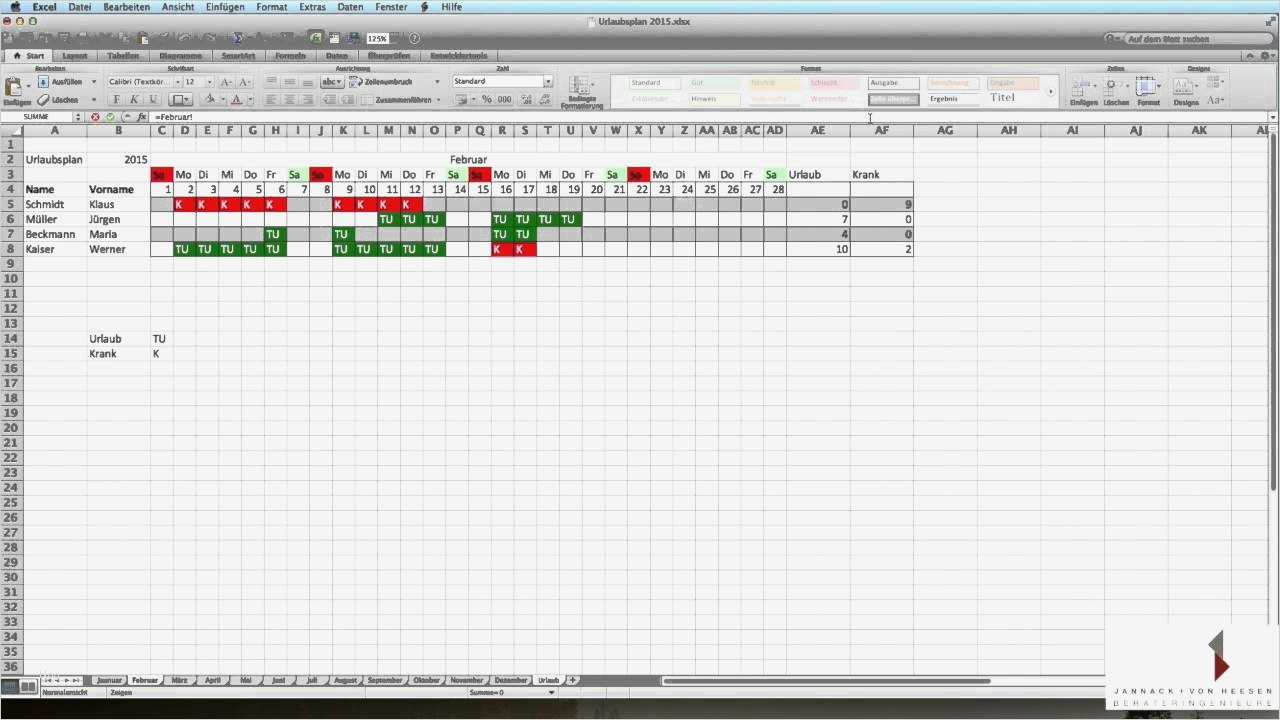Image resolution: width=1280 pixels, height=720 pixels.
Task: Open the name box dropdown SUMME
Action: [78, 117]
